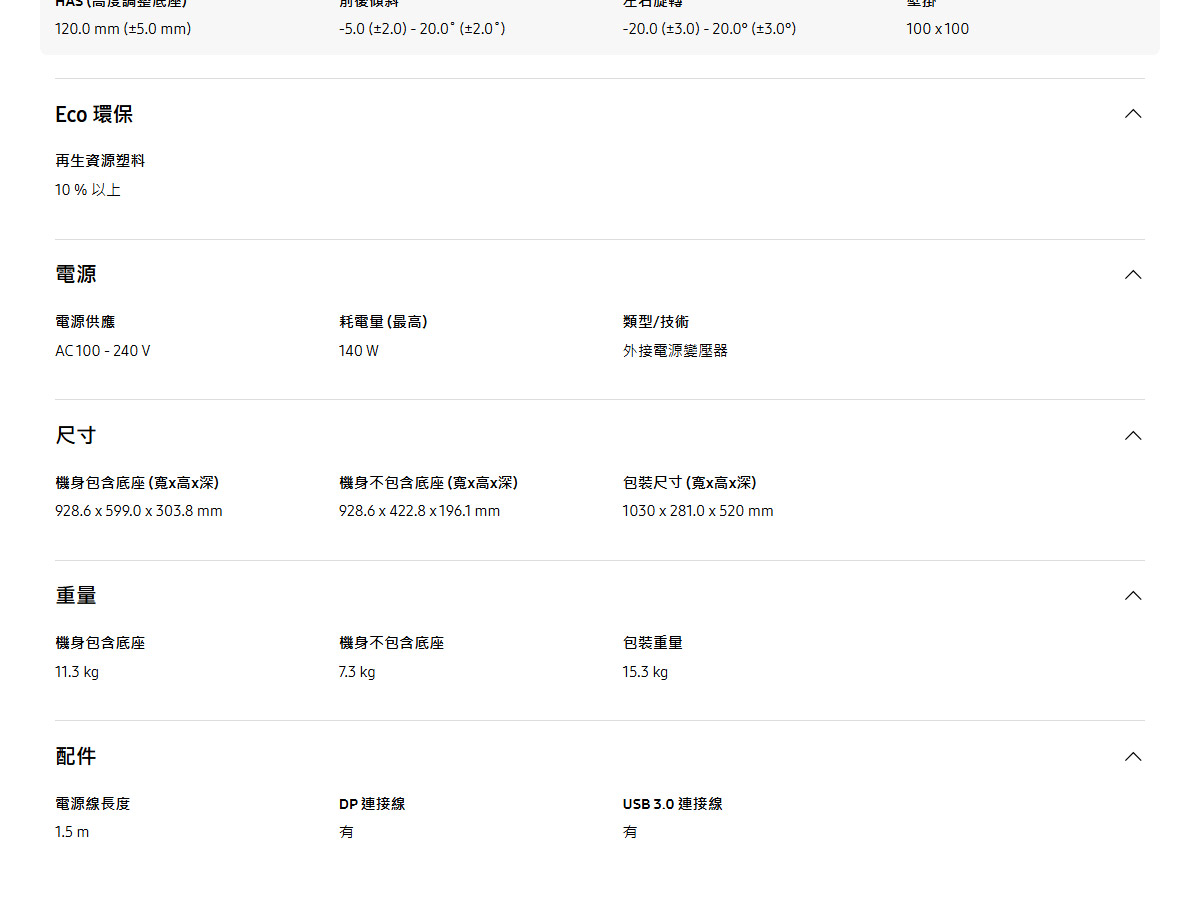Click the 140 W power consumption value
This screenshot has width=1200, height=907.
click(359, 351)
